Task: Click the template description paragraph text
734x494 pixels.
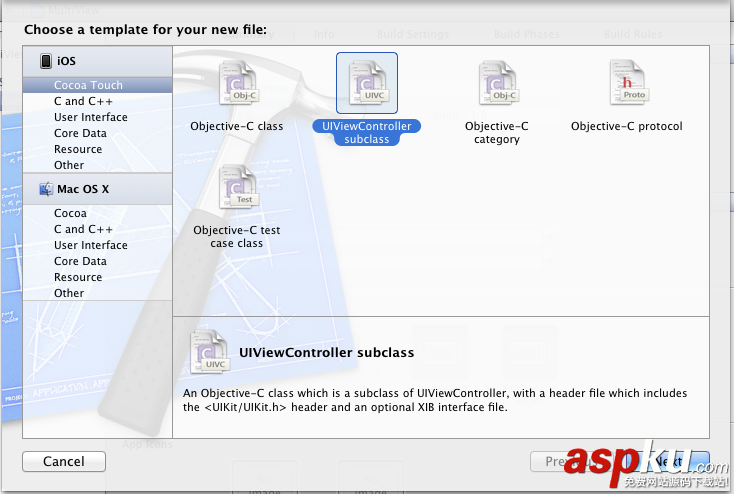Action: (x=435, y=400)
